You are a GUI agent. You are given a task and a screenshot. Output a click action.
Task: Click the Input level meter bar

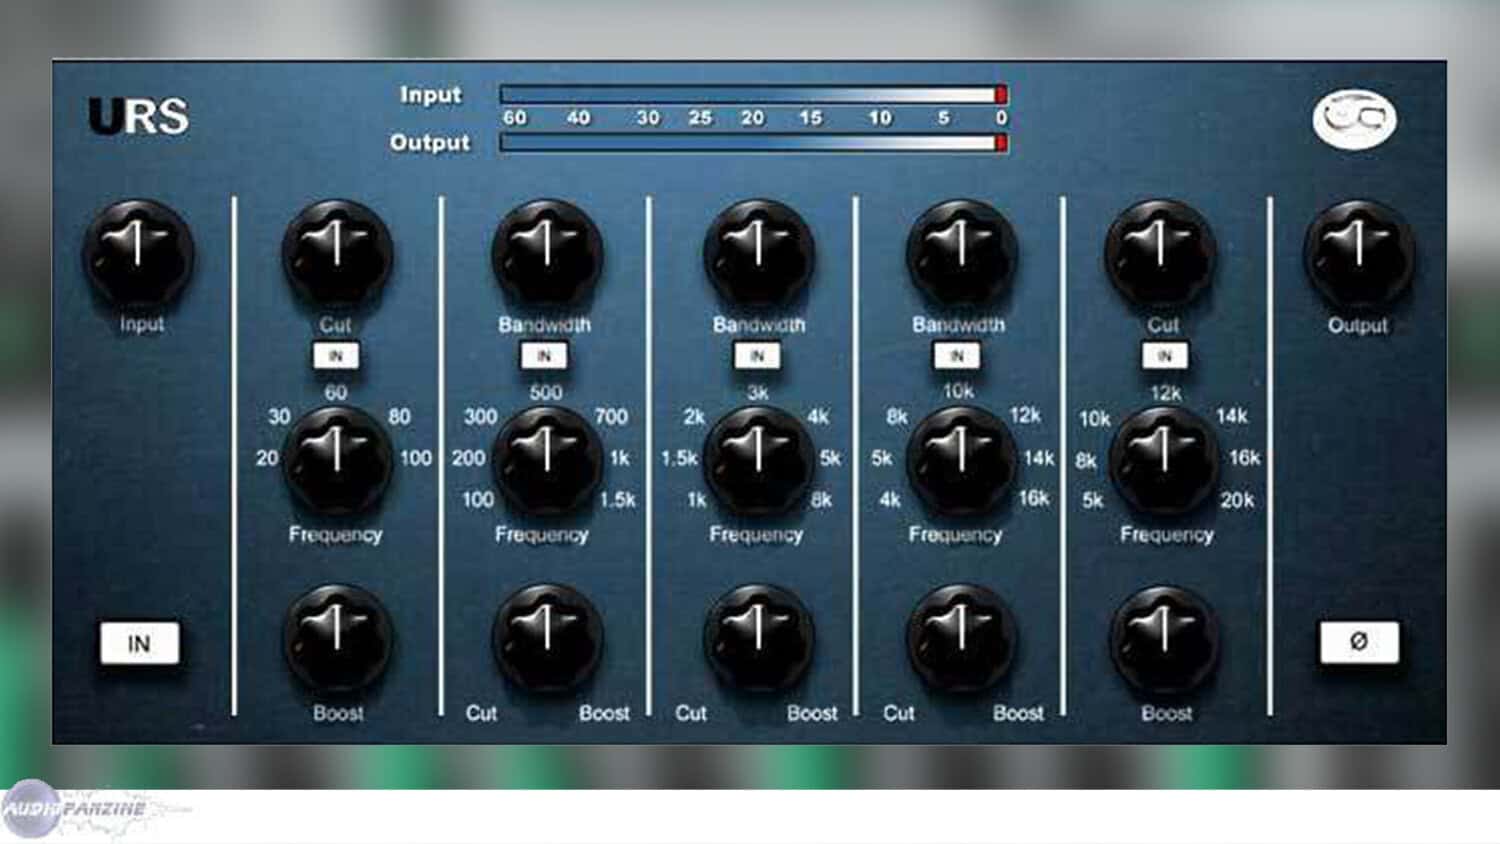tap(753, 95)
